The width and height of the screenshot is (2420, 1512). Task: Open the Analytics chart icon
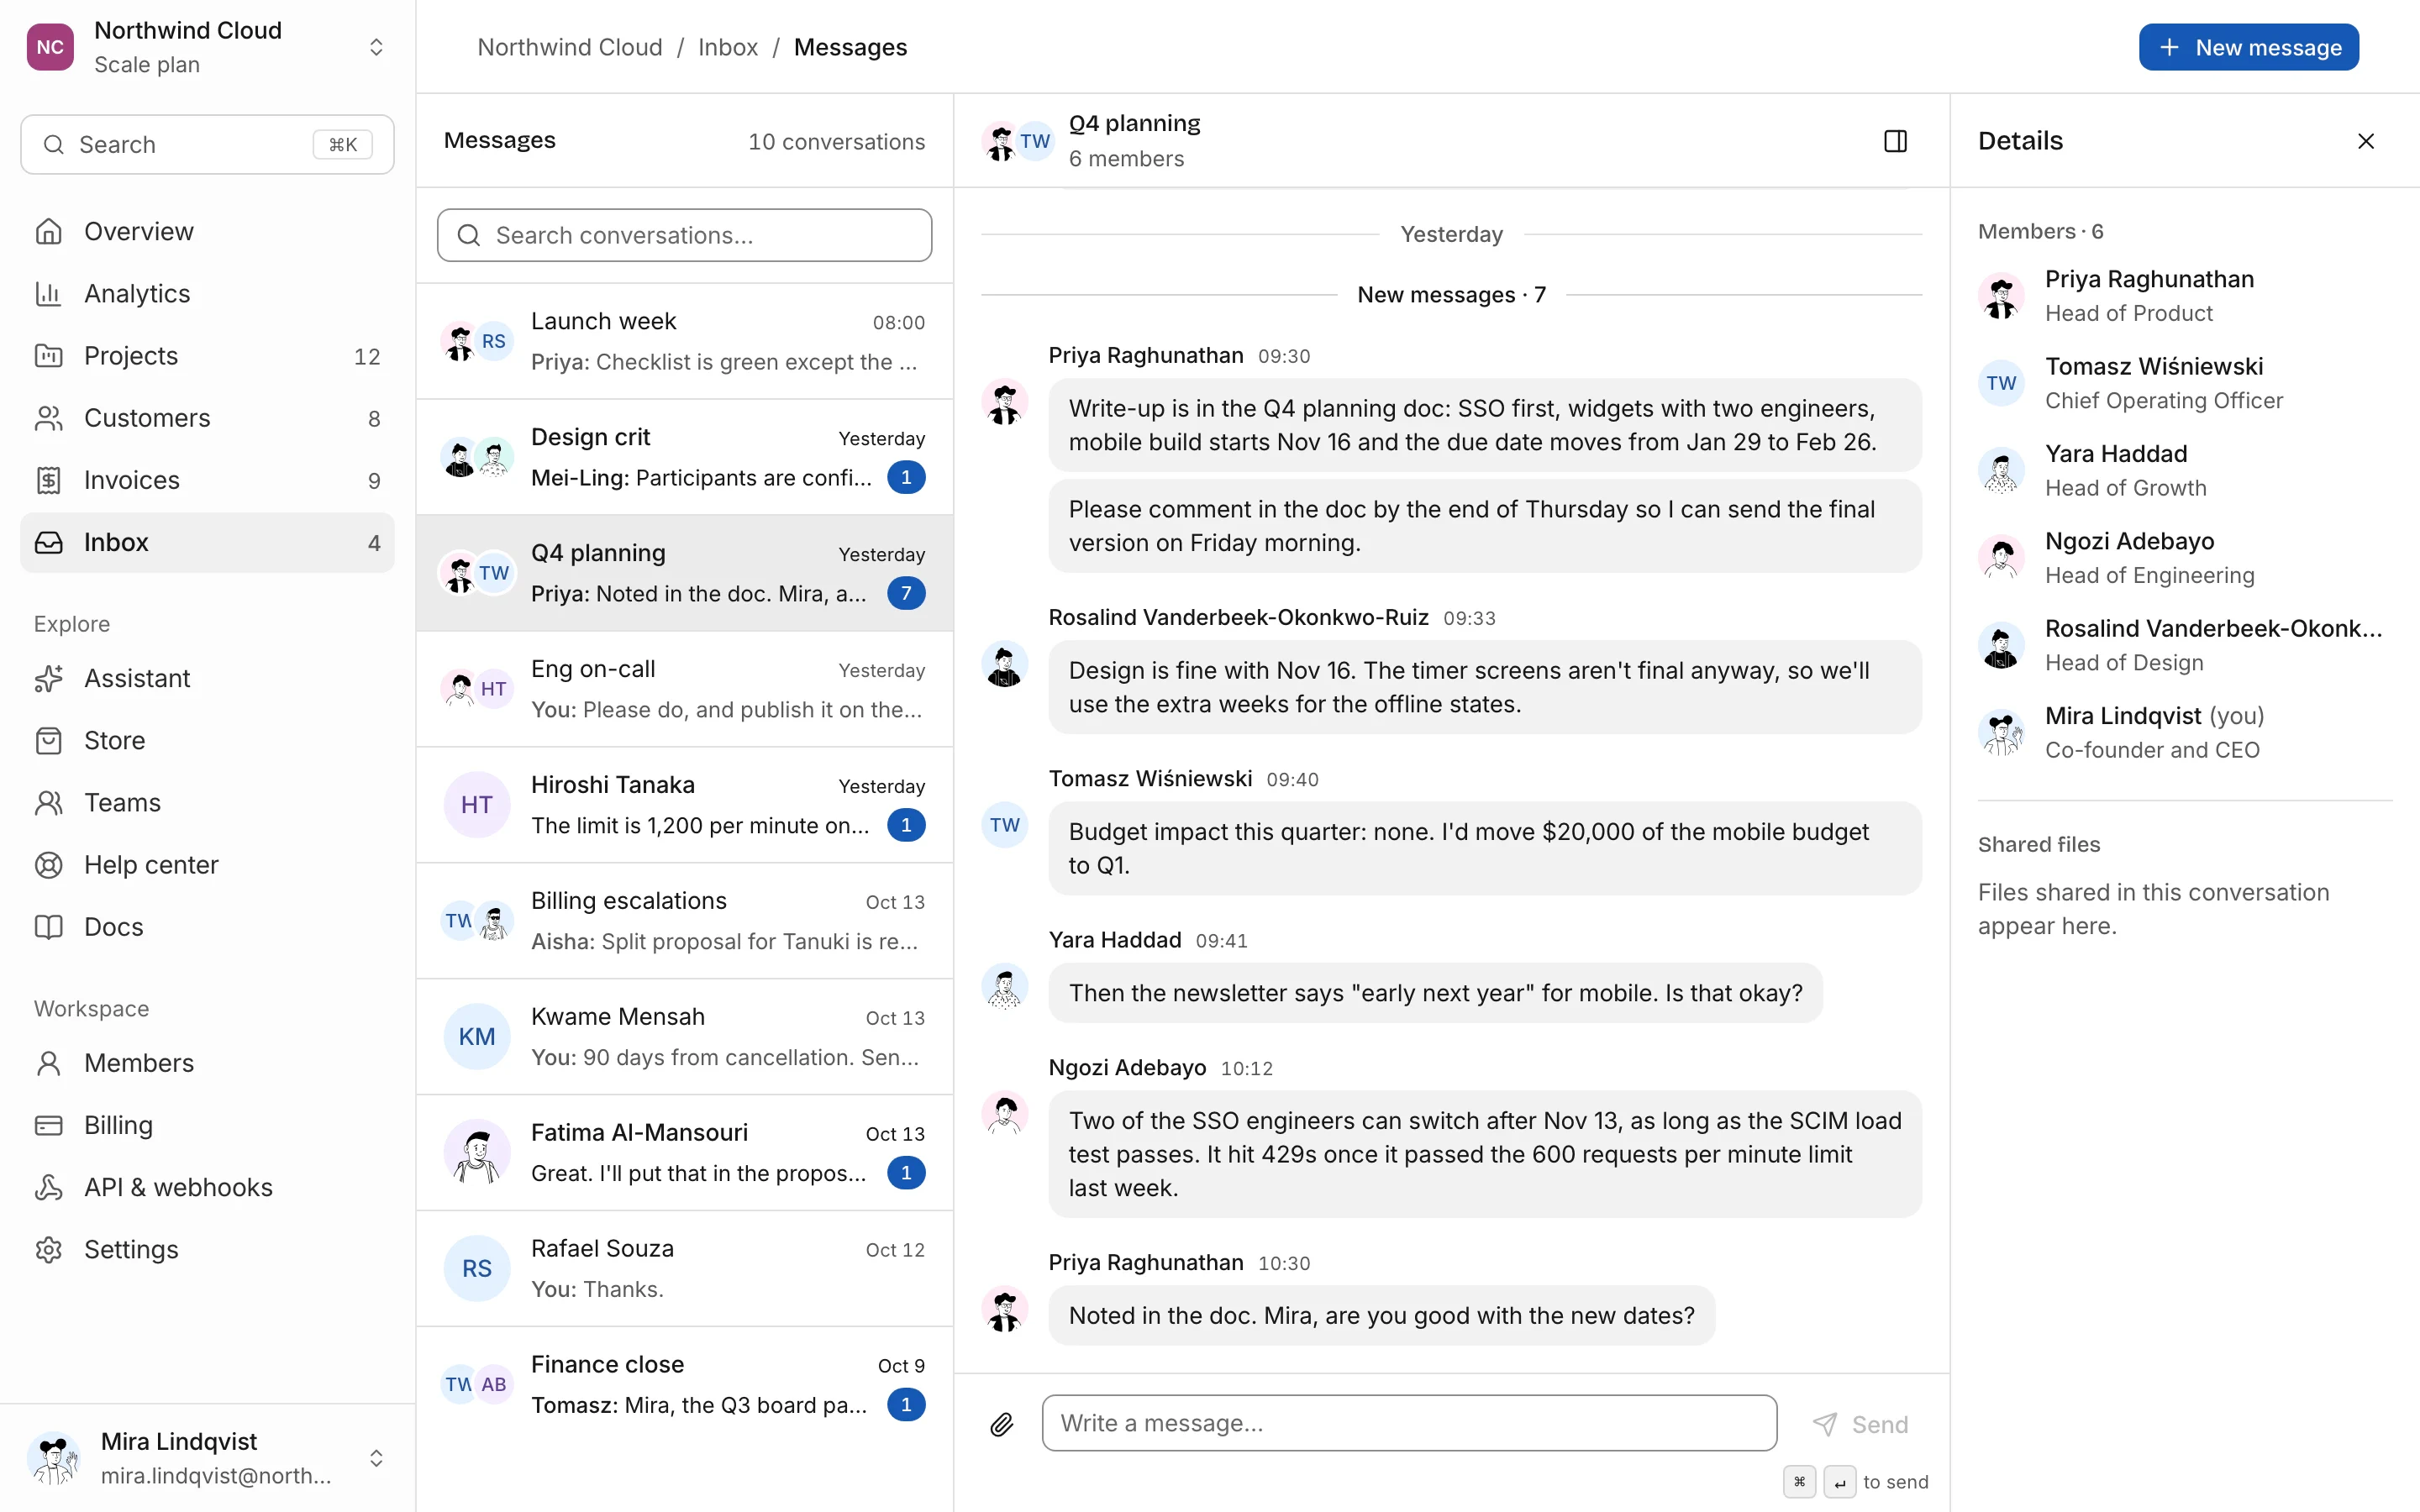pyautogui.click(x=48, y=293)
